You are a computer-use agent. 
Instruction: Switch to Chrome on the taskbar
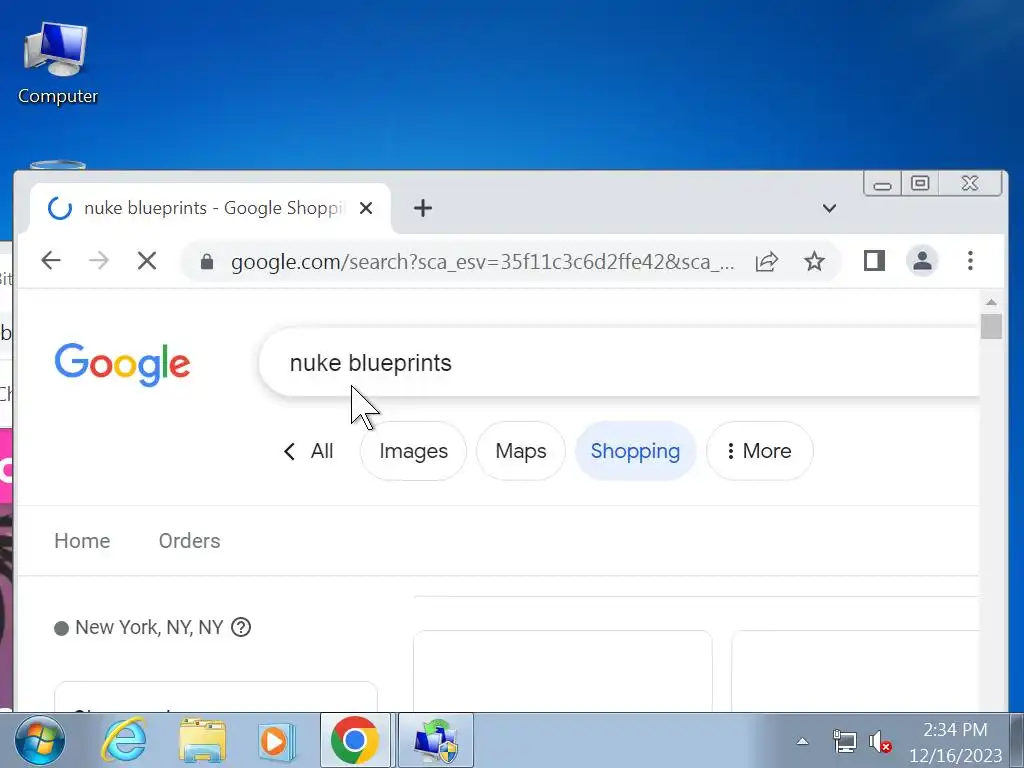tap(355, 741)
